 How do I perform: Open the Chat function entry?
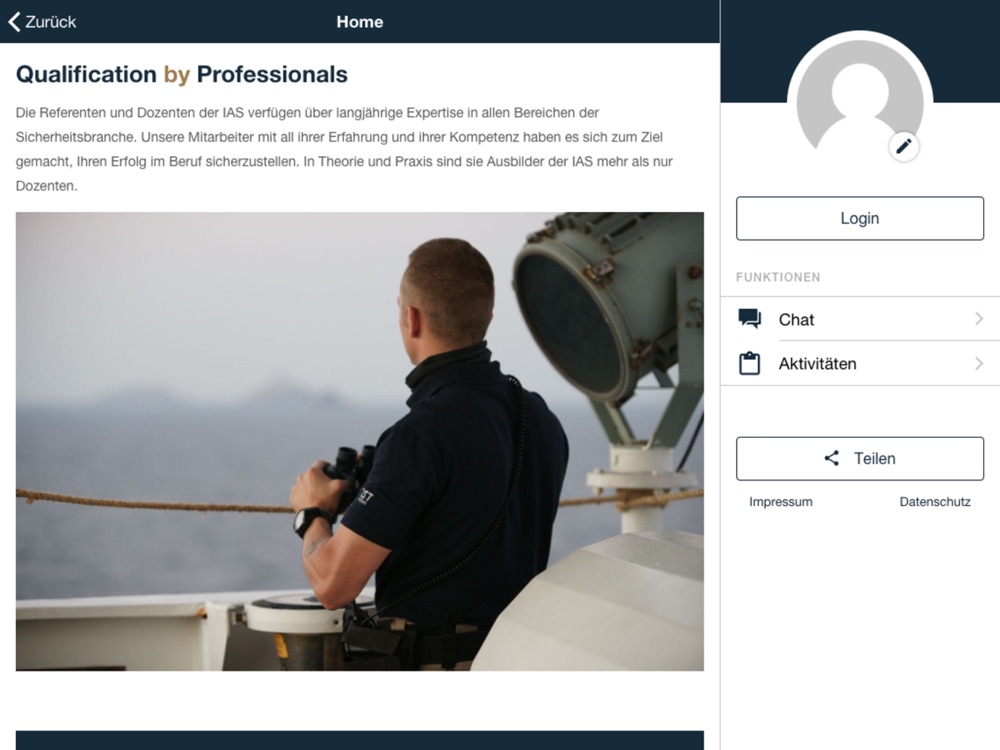[860, 319]
